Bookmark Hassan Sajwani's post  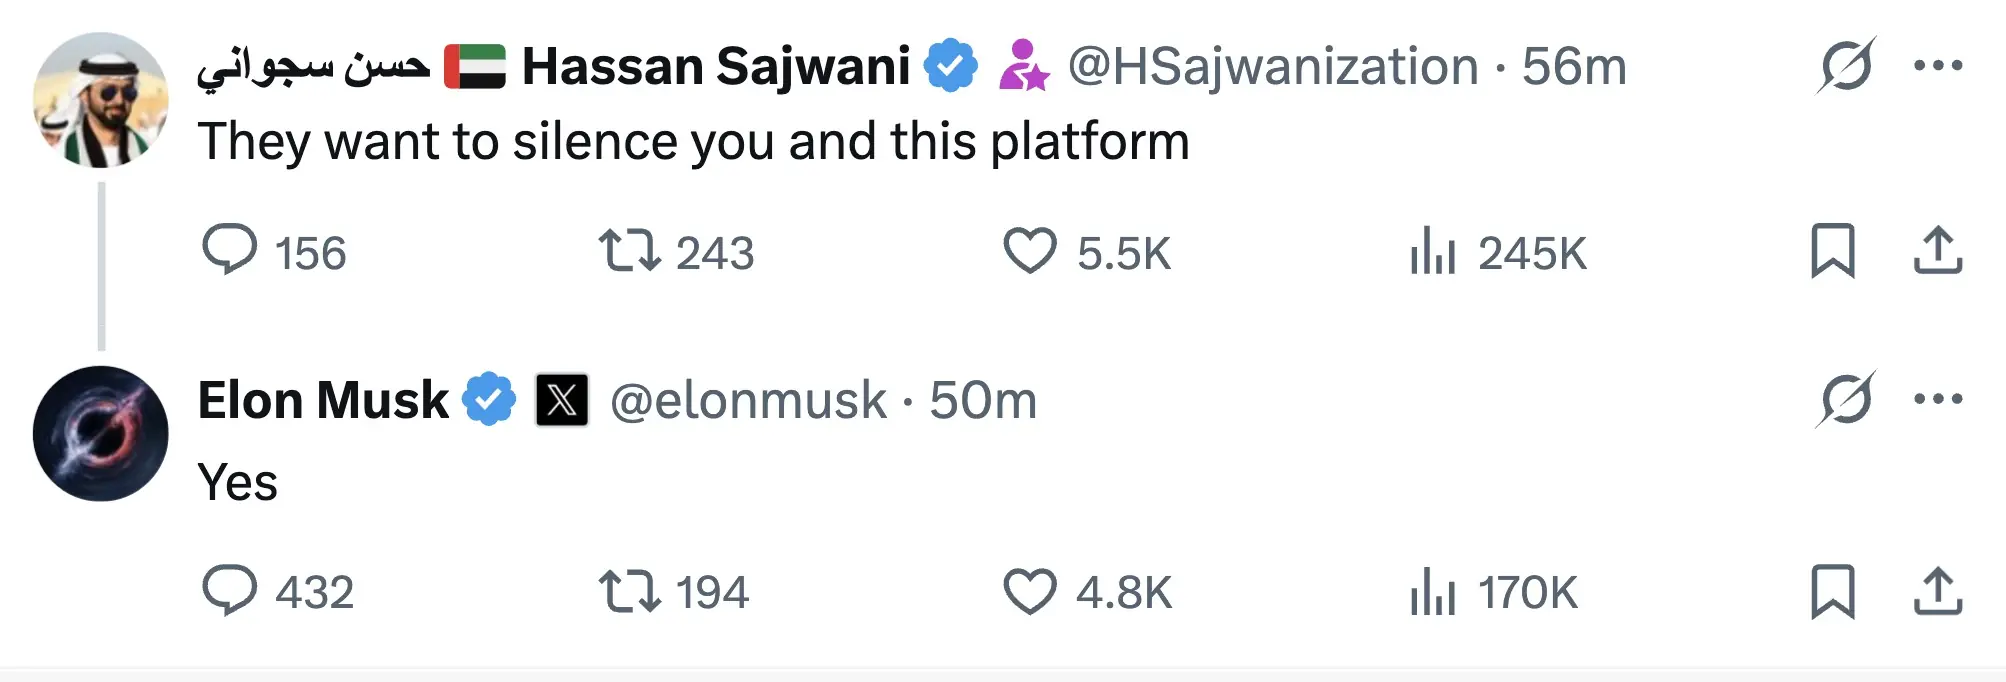point(1832,250)
